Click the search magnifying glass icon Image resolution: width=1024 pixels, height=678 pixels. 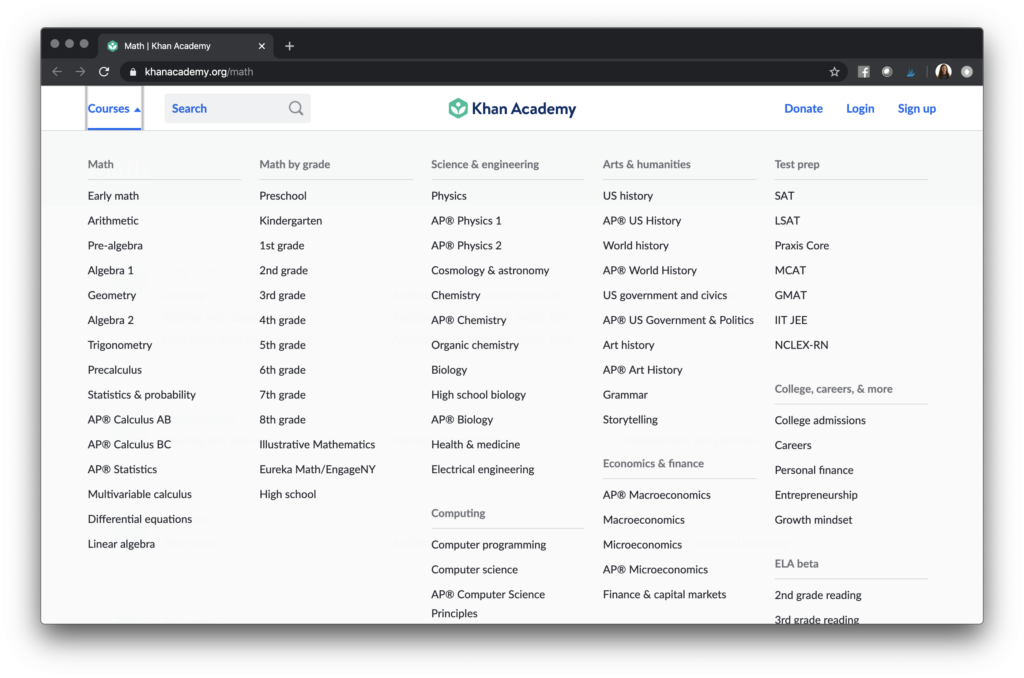(x=295, y=108)
